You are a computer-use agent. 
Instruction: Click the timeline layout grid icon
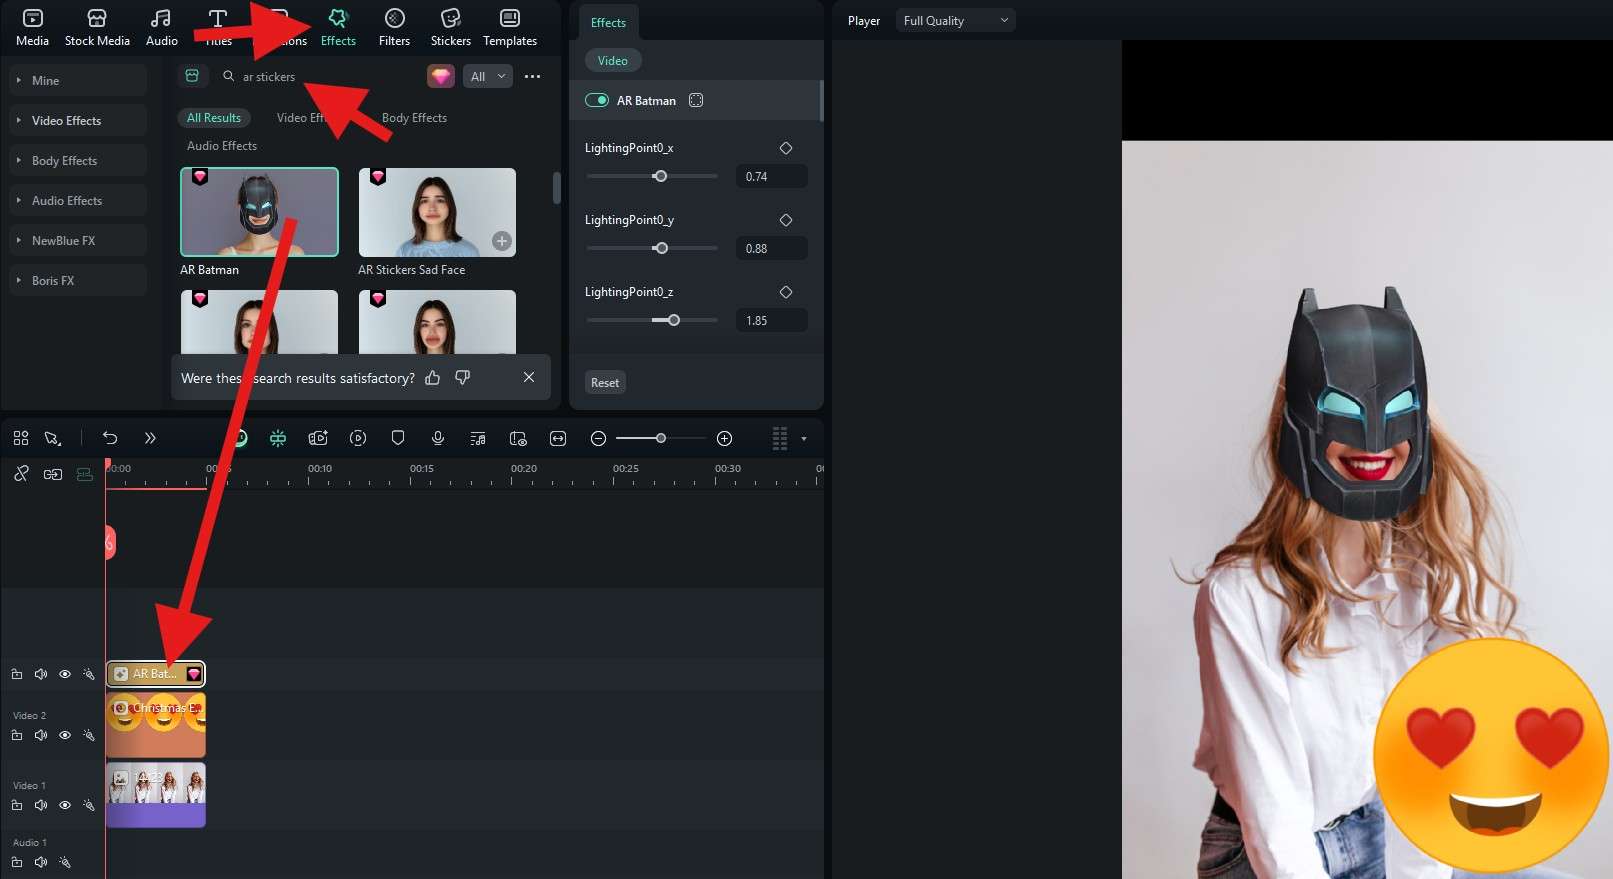21,438
